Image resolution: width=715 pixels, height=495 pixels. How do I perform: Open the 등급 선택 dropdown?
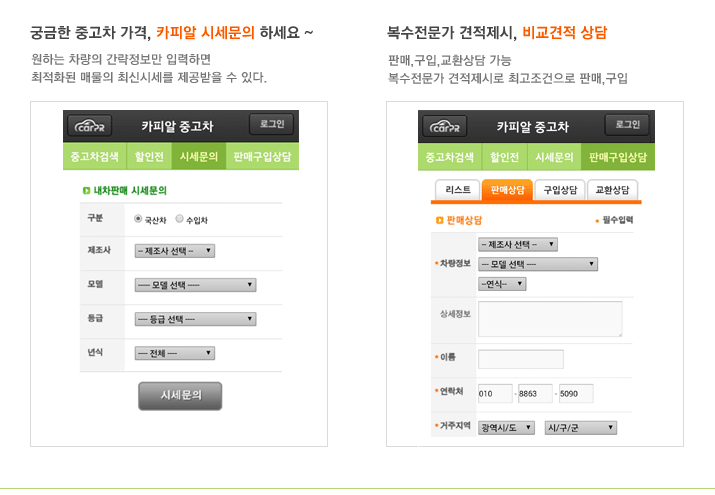(x=195, y=319)
